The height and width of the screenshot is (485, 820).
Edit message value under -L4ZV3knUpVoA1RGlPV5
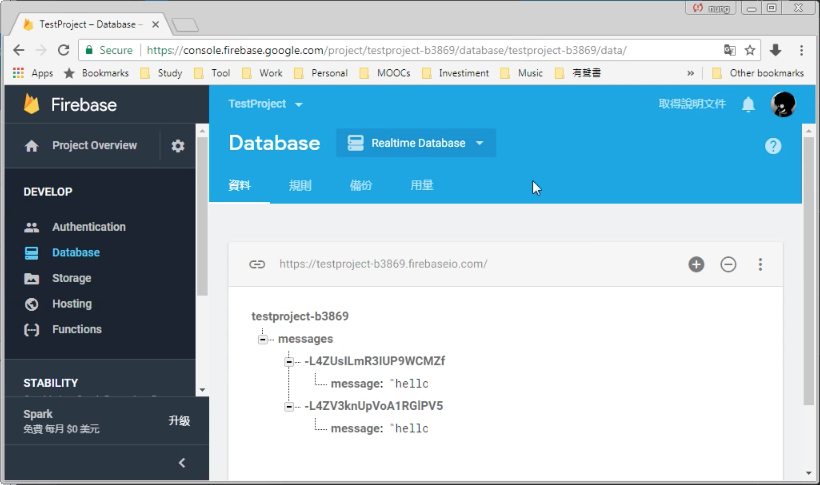pyautogui.click(x=411, y=428)
